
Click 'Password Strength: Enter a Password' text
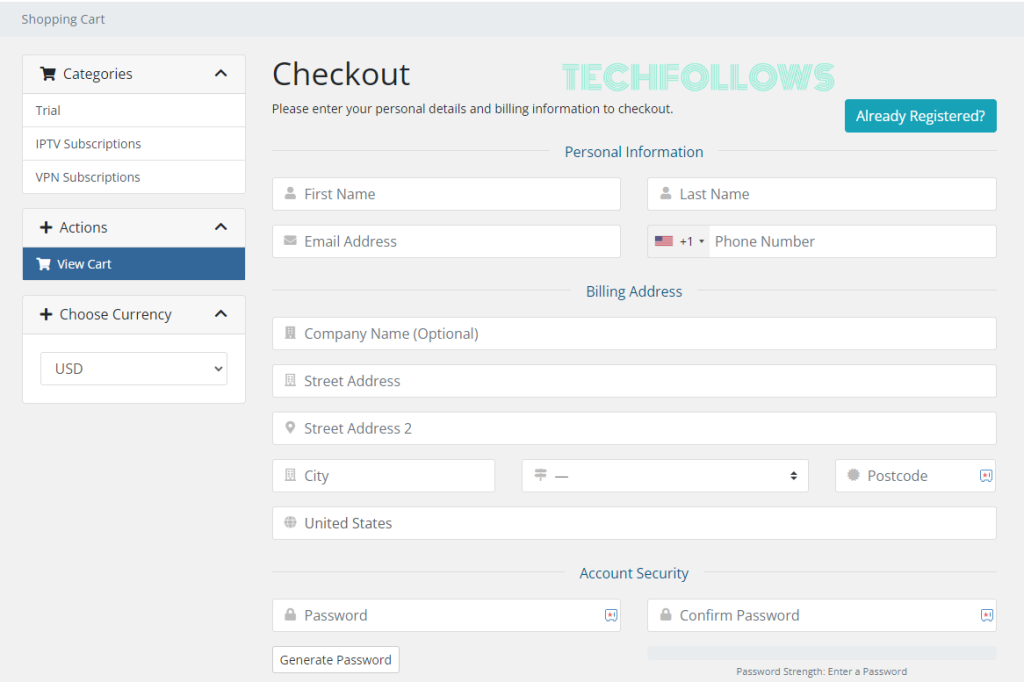pos(822,671)
